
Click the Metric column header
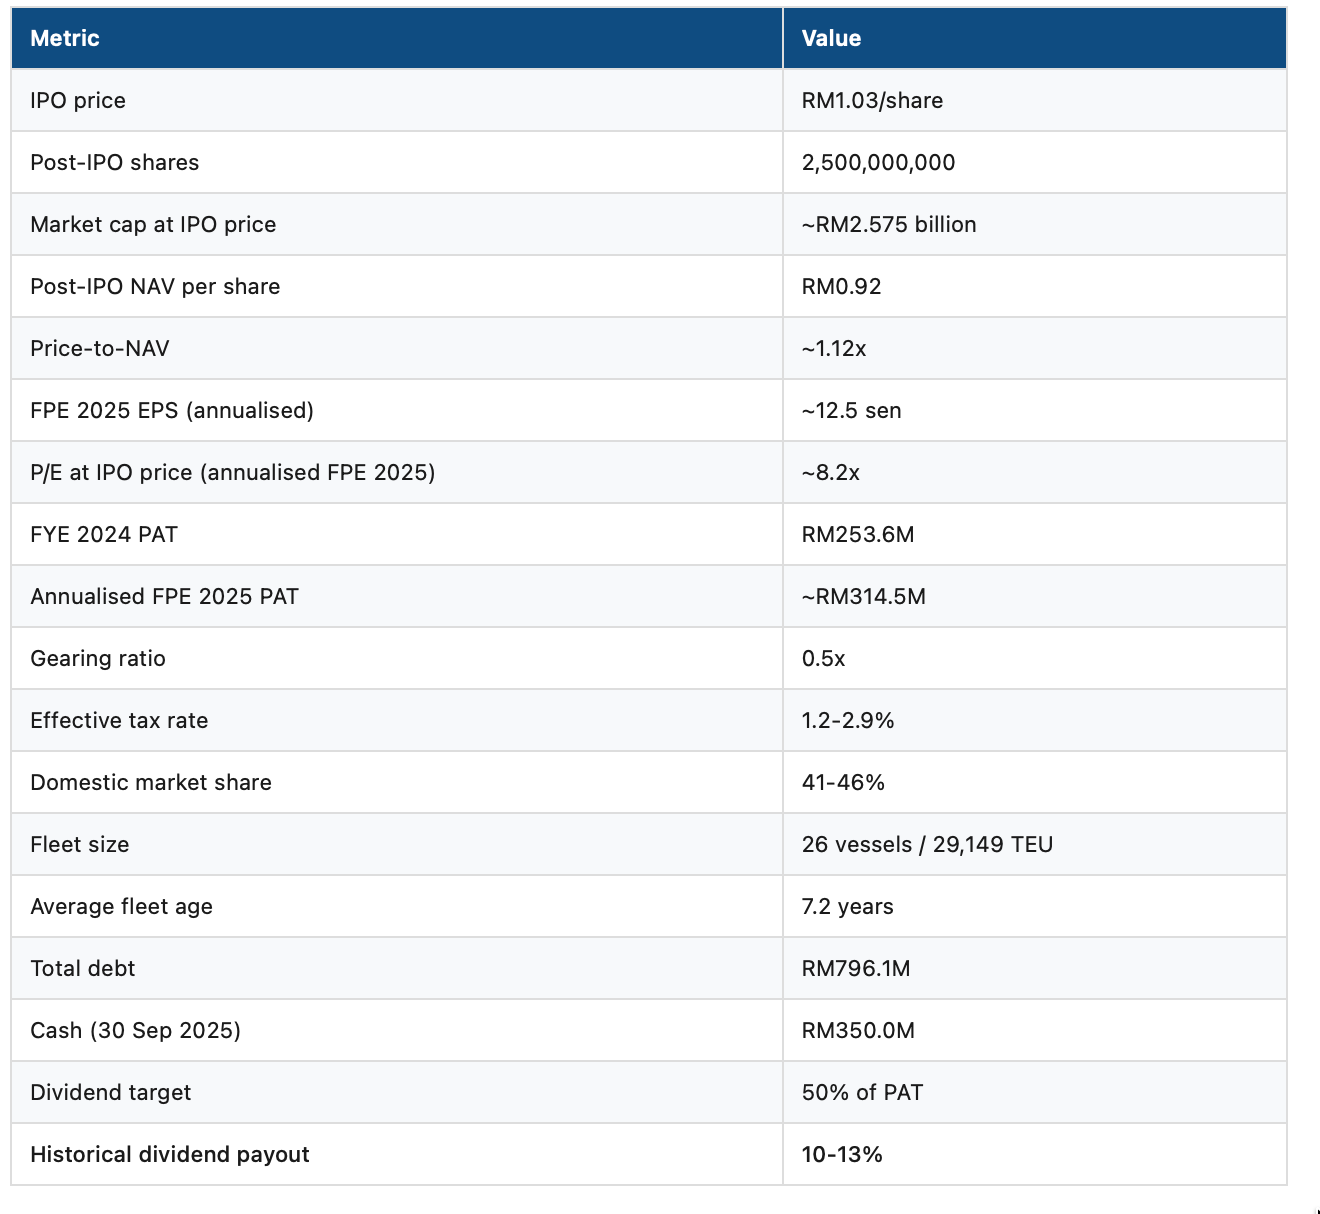[65, 38]
